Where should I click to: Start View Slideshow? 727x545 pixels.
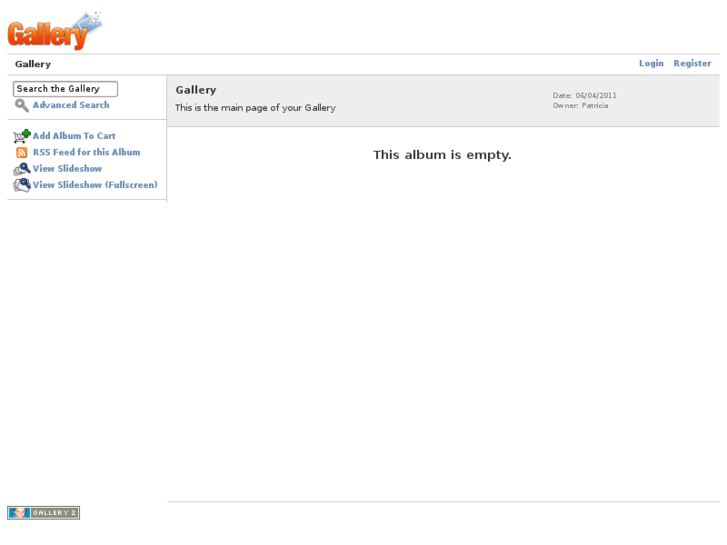[x=67, y=168]
